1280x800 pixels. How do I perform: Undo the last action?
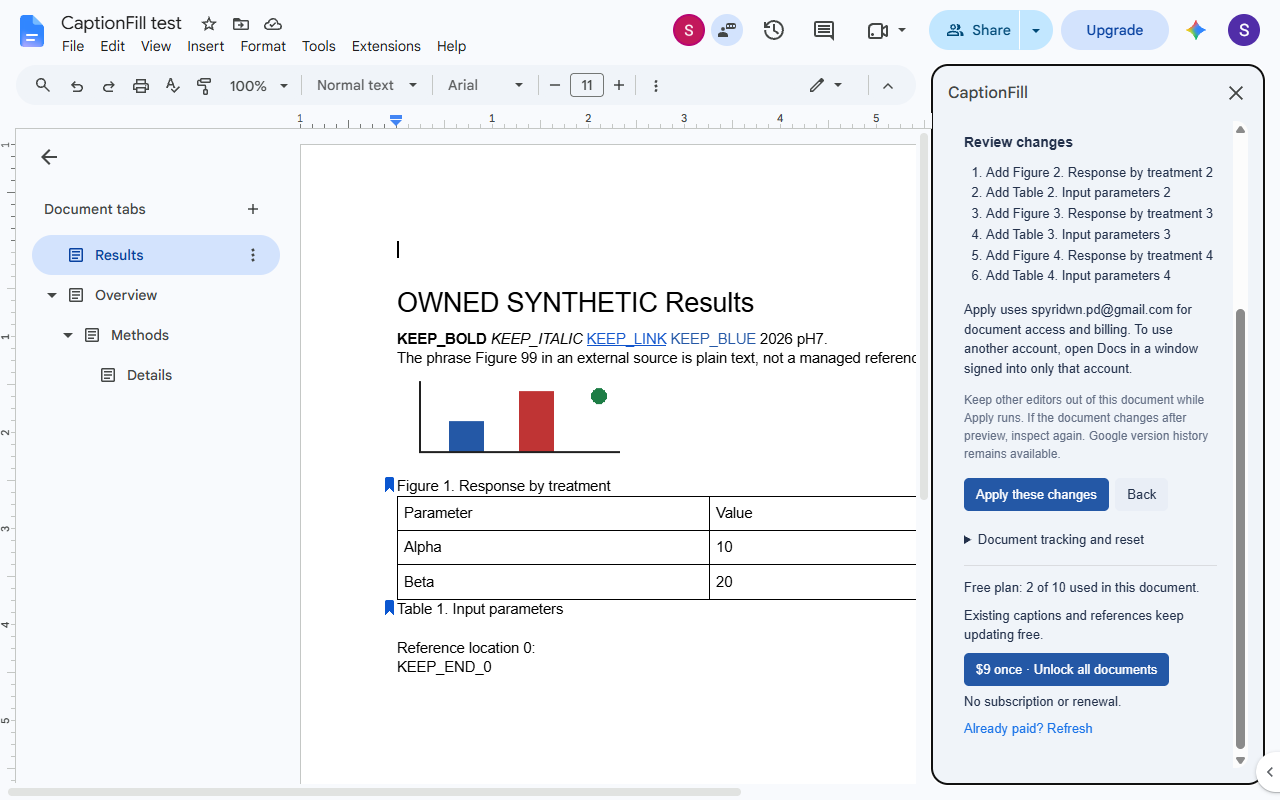77,86
